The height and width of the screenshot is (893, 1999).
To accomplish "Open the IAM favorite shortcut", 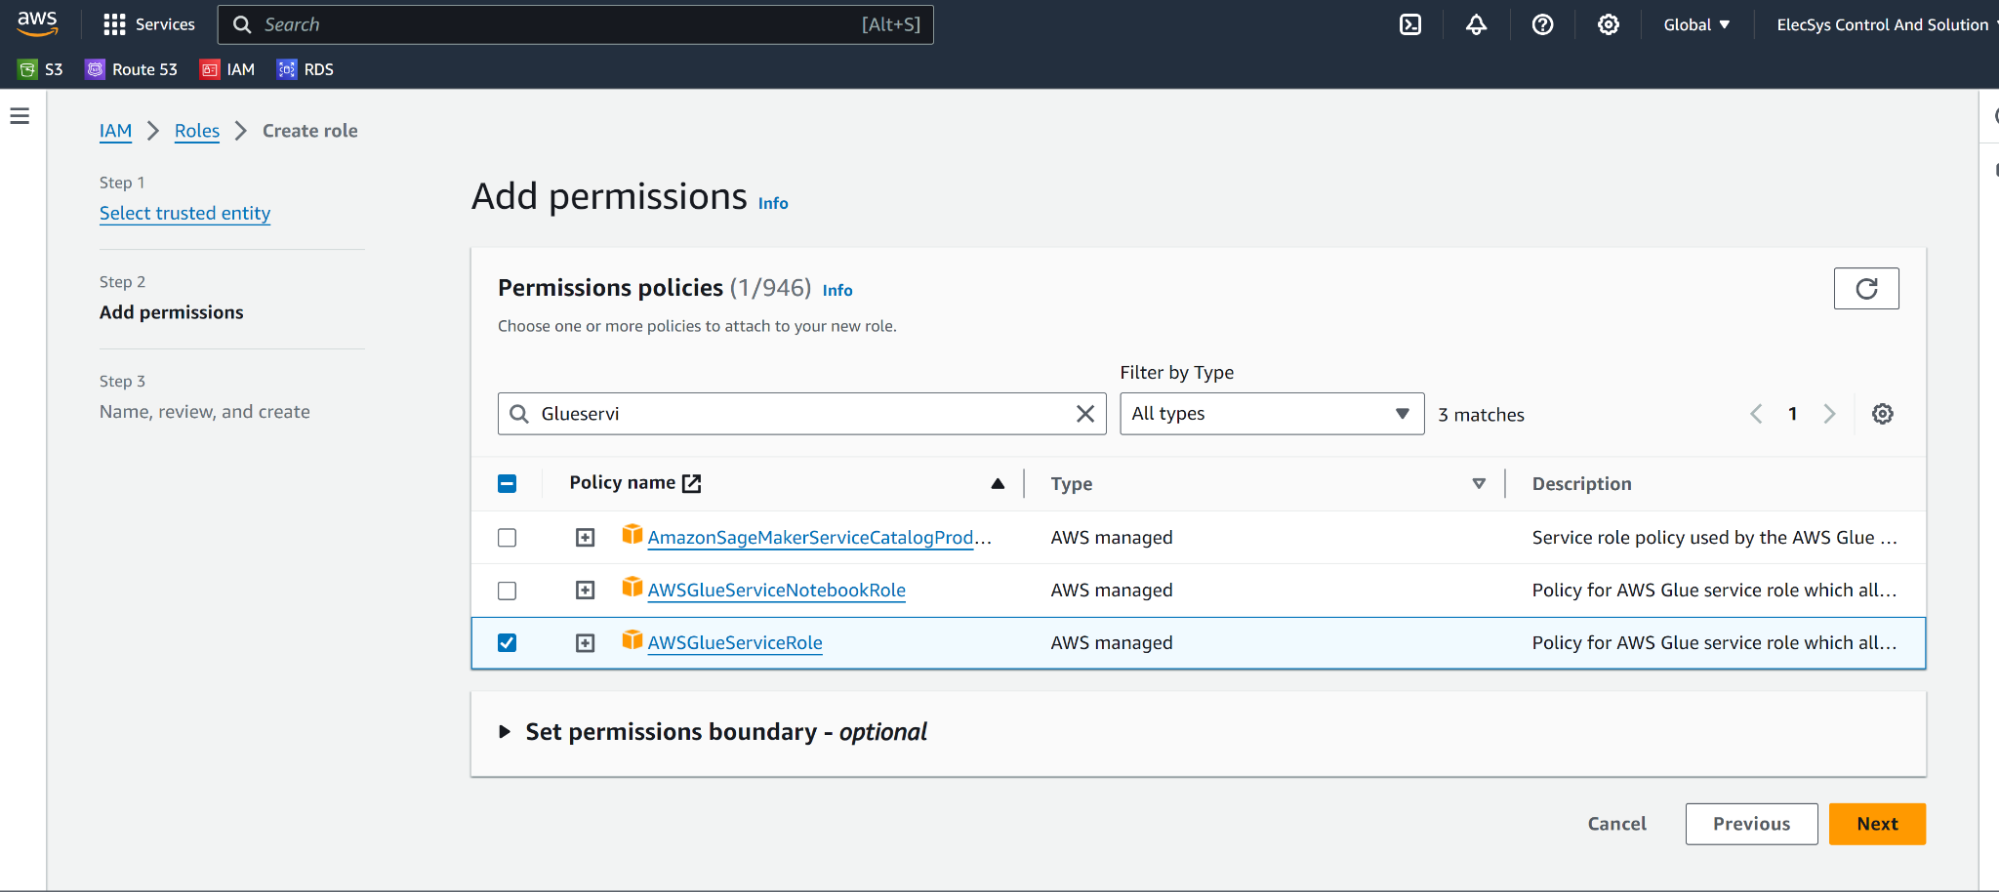I will pos(228,69).
